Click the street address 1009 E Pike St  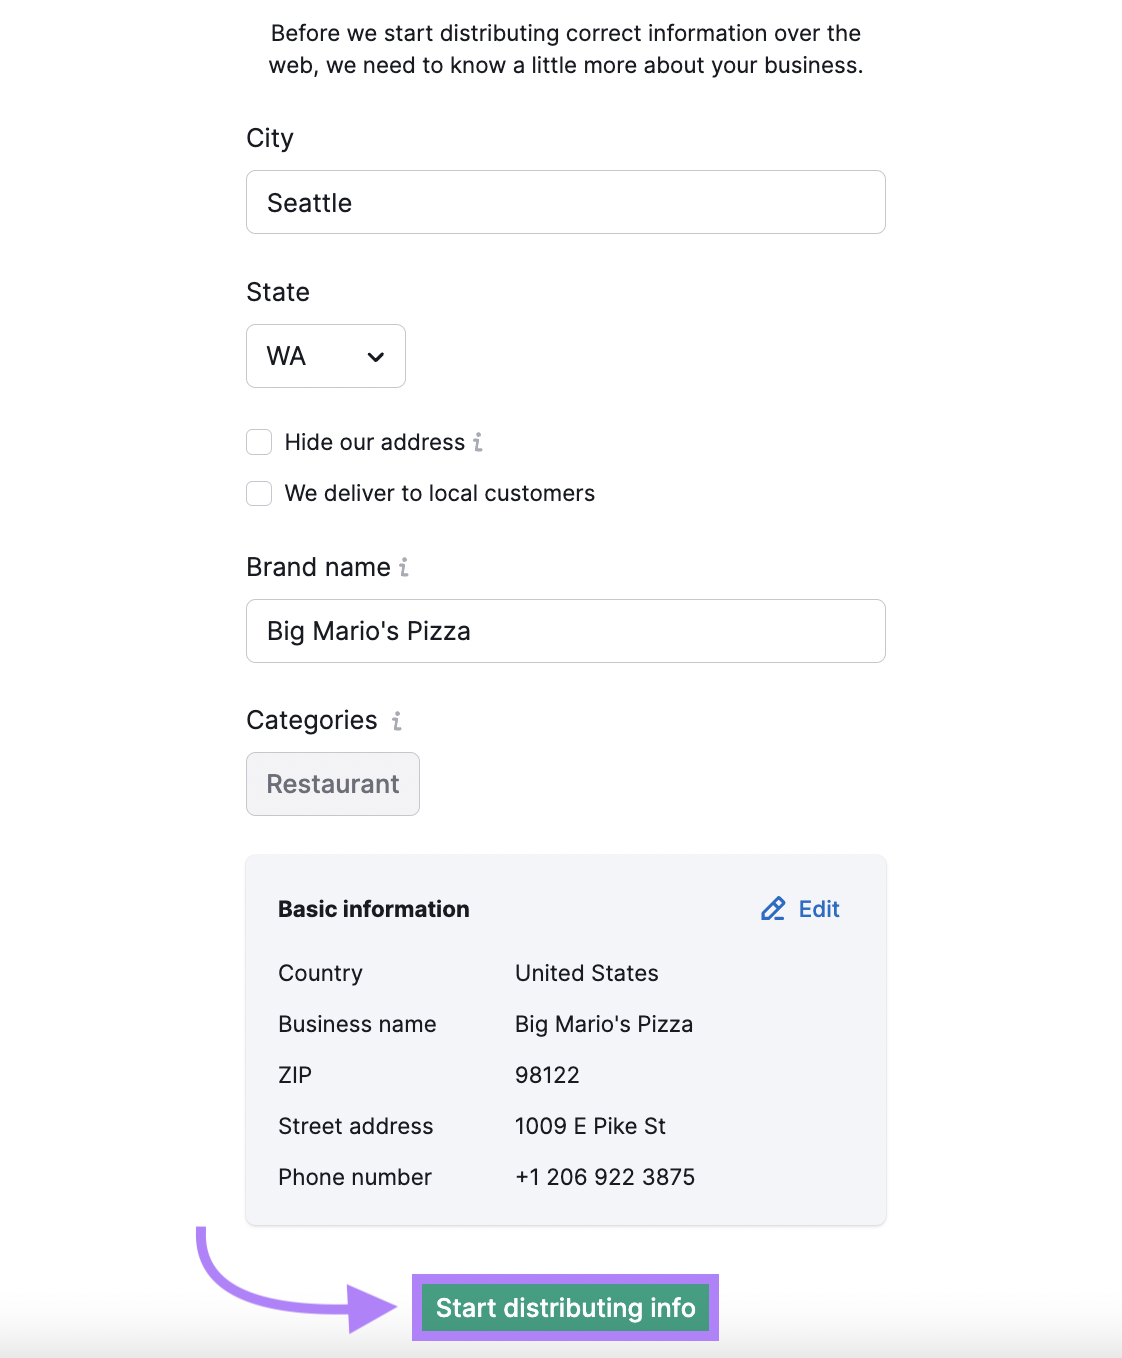(x=590, y=1126)
